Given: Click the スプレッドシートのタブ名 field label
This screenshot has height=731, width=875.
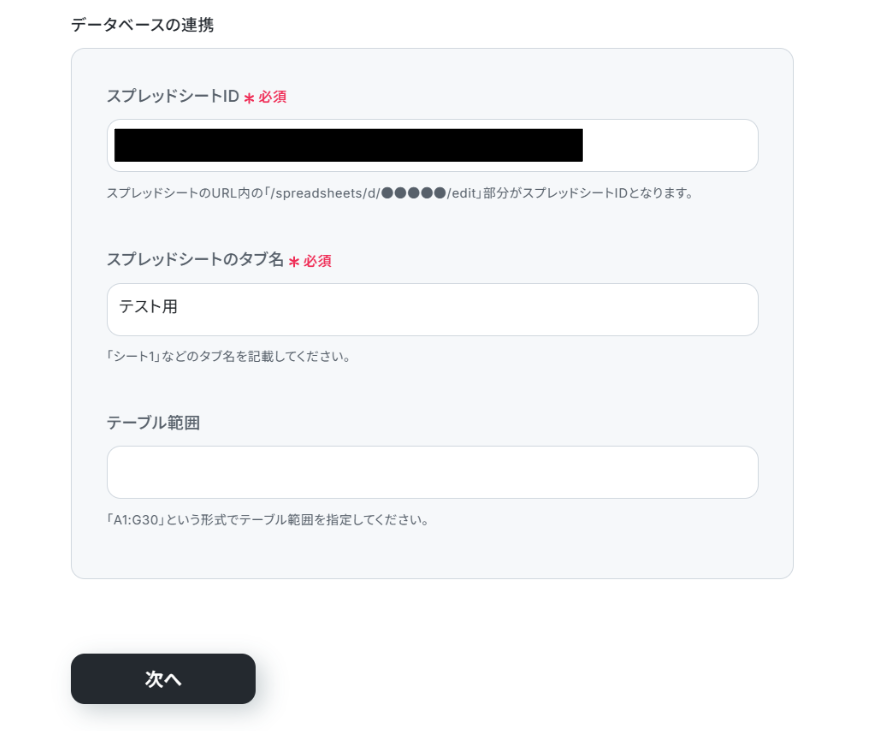Looking at the screenshot, I should pyautogui.click(x=195, y=260).
